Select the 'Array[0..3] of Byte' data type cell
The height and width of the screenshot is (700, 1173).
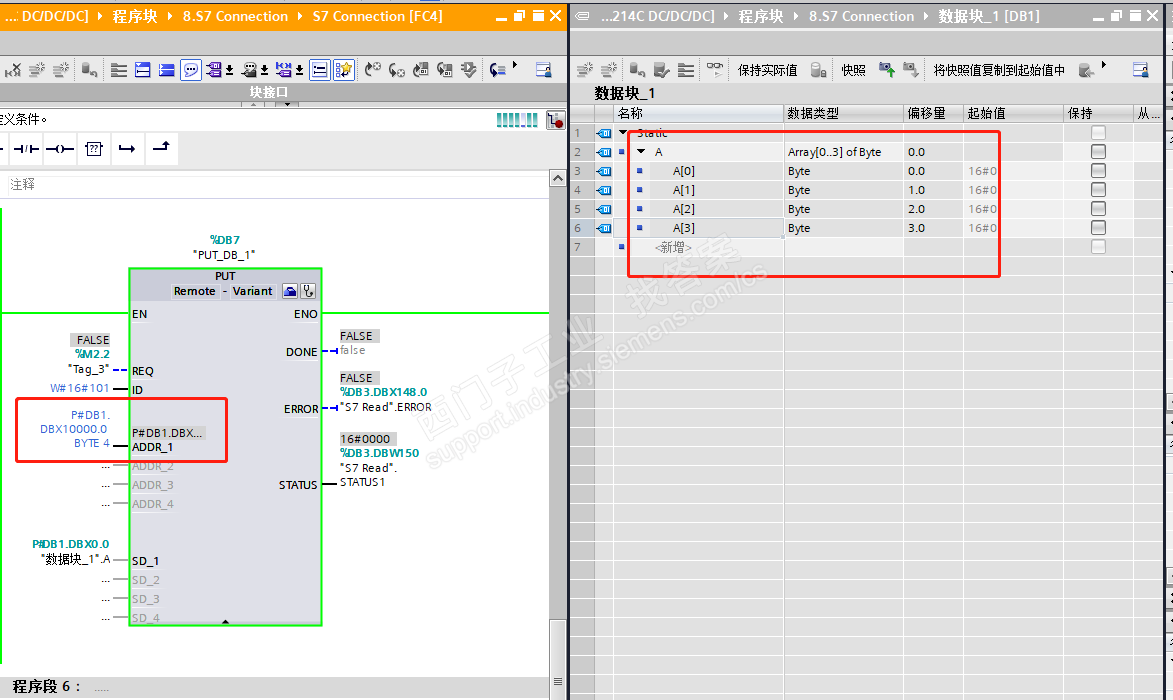tap(843, 152)
